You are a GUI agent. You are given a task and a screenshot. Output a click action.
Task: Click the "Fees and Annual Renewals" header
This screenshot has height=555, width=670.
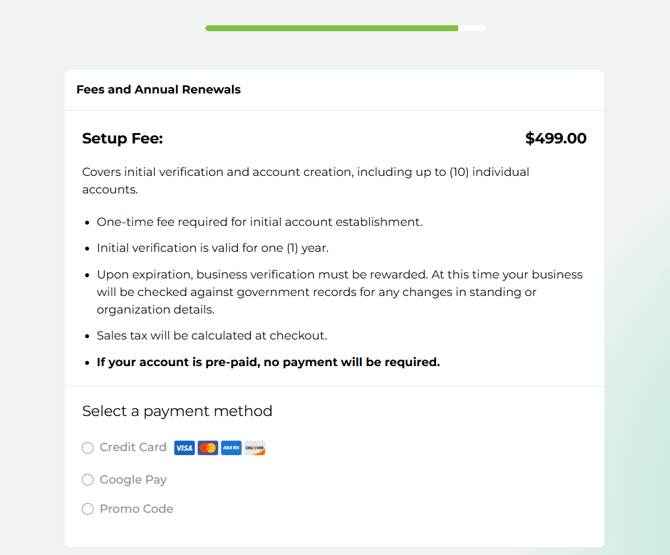pyautogui.click(x=158, y=90)
